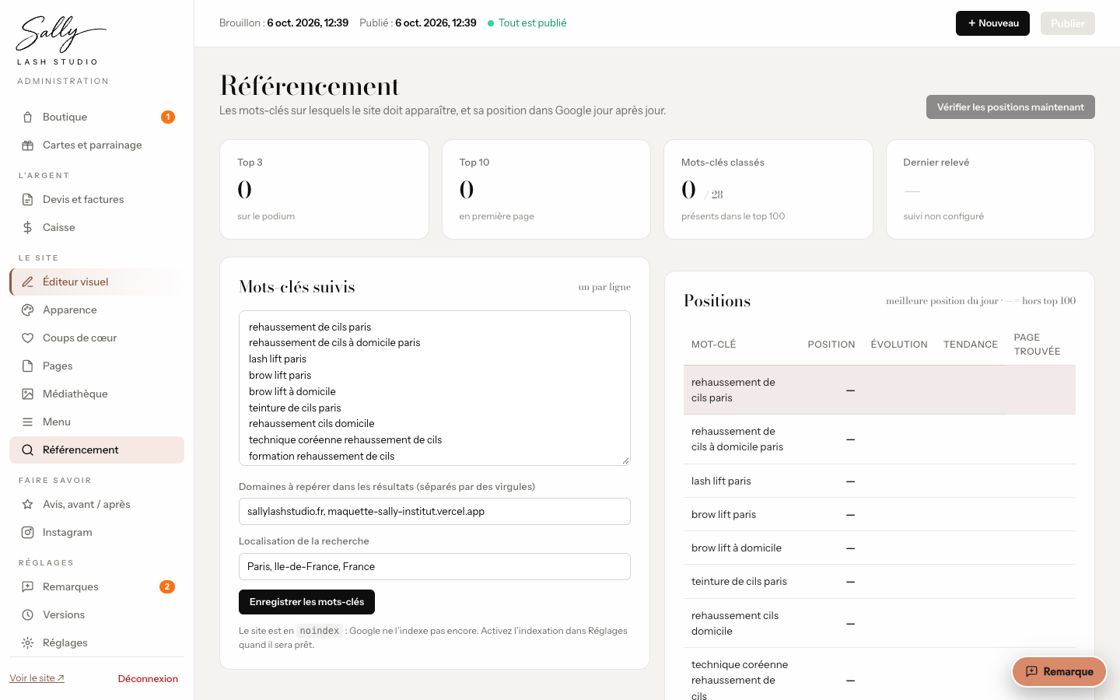This screenshot has width=1120, height=700.
Task: Select table row 'brow lift à domicile'
Action: pos(879,548)
